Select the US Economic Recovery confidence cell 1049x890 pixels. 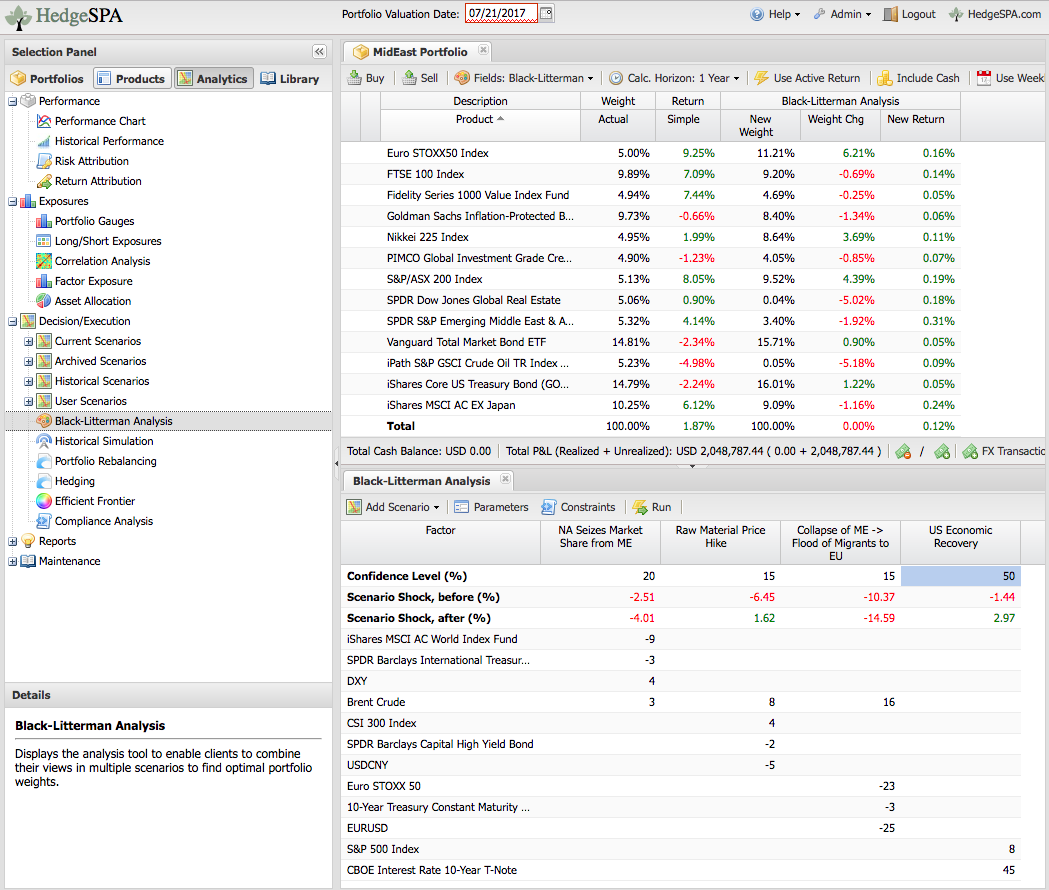point(960,576)
